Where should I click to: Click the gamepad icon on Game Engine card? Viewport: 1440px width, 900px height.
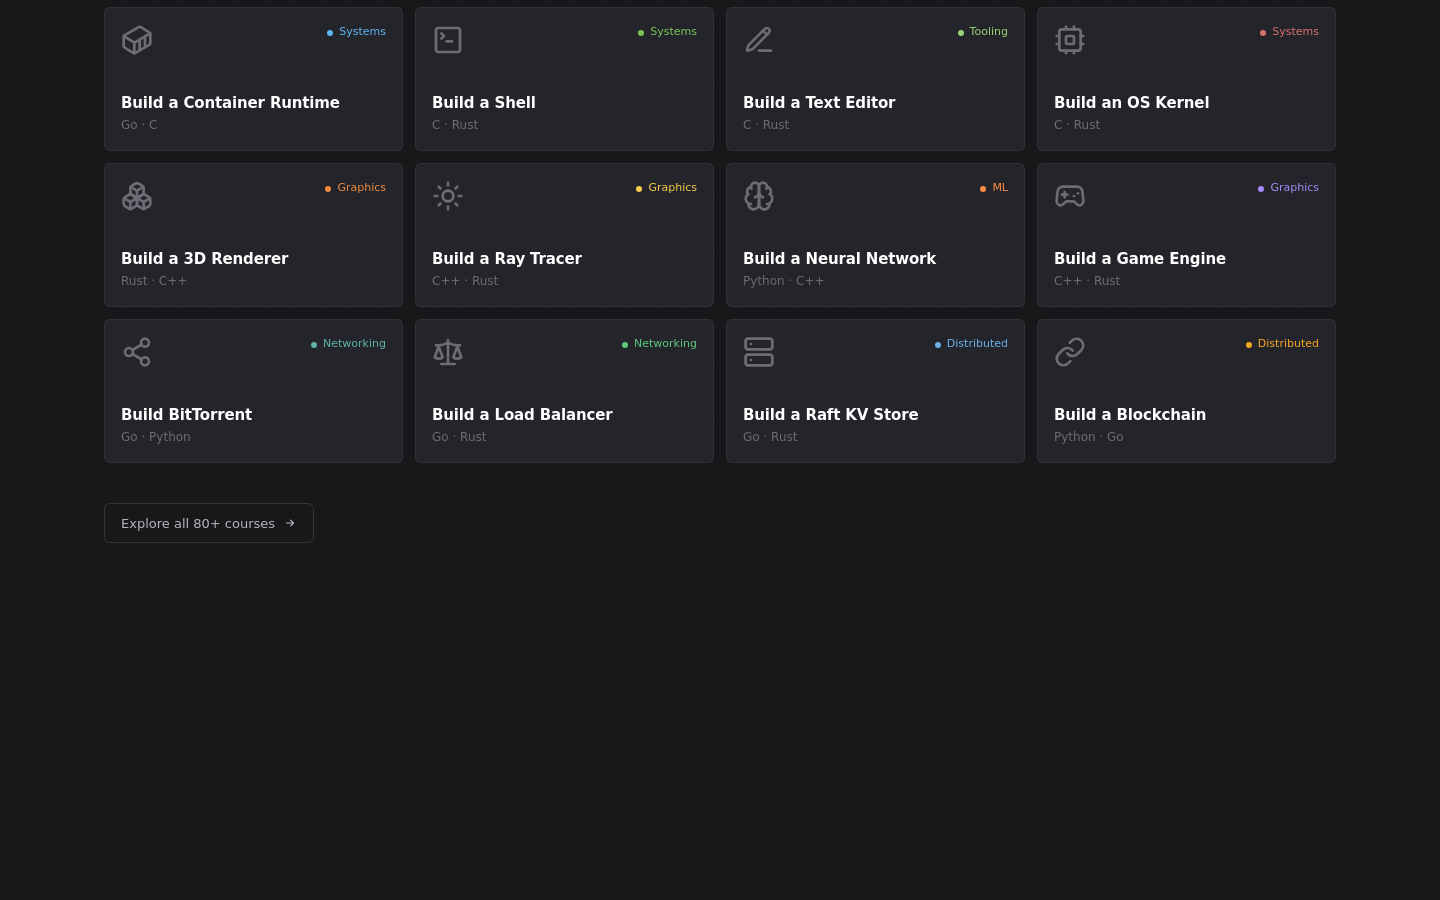1070,196
